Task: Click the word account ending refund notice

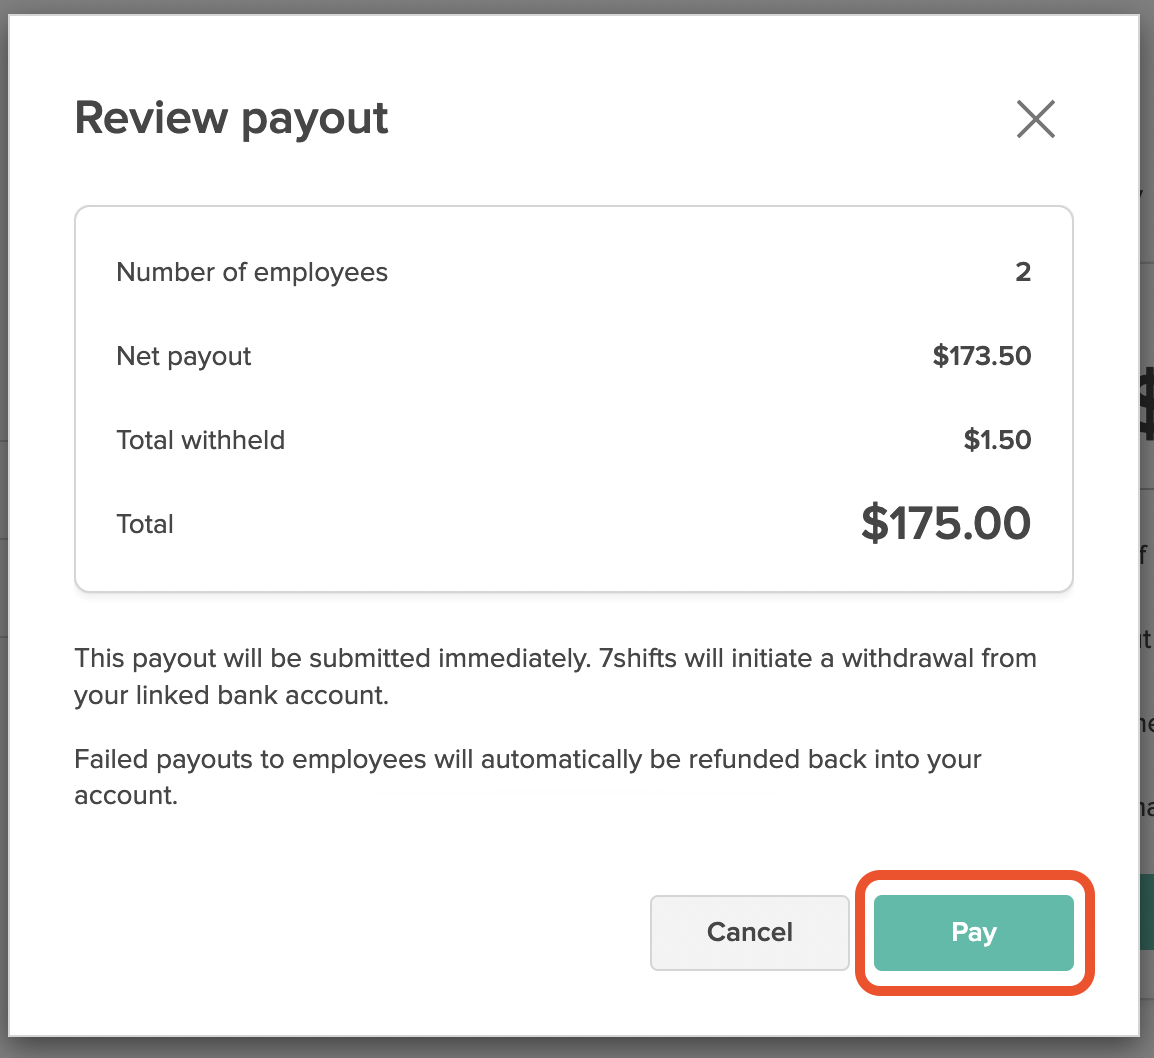Action: pos(126,796)
